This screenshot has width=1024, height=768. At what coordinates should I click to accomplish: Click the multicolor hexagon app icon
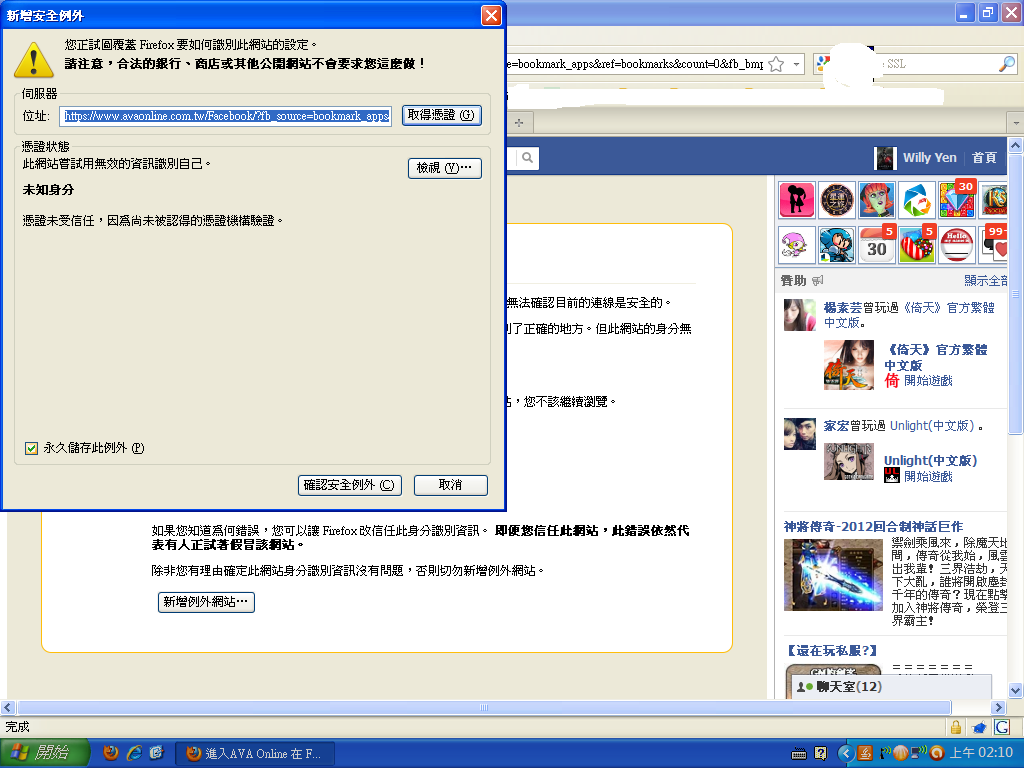(917, 199)
